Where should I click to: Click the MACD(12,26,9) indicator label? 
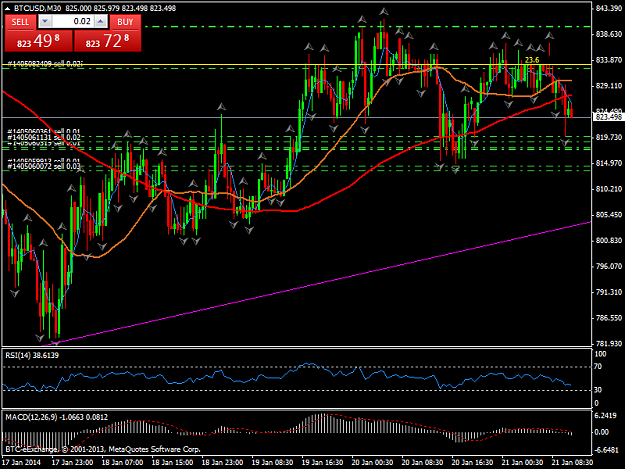(56, 417)
